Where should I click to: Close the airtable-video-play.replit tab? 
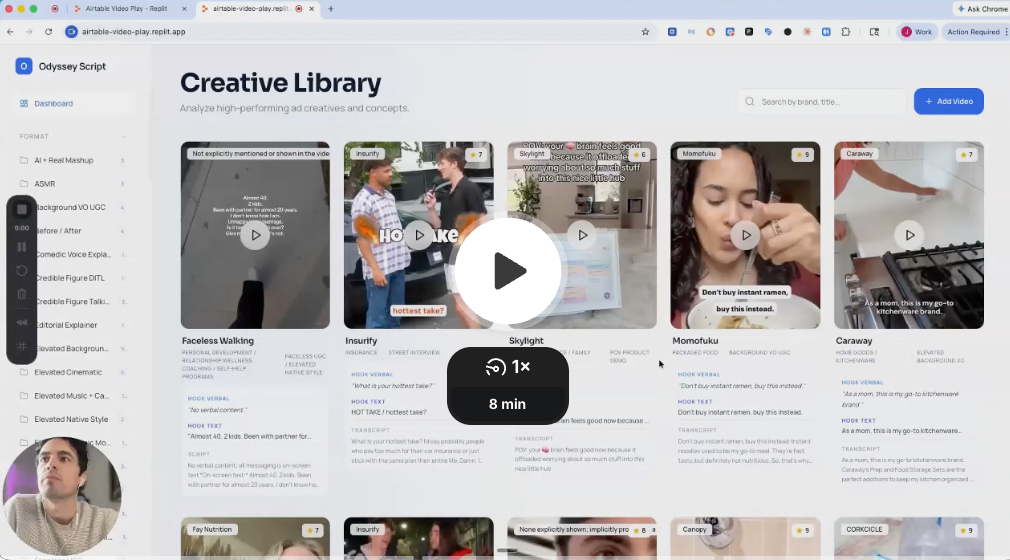click(312, 9)
